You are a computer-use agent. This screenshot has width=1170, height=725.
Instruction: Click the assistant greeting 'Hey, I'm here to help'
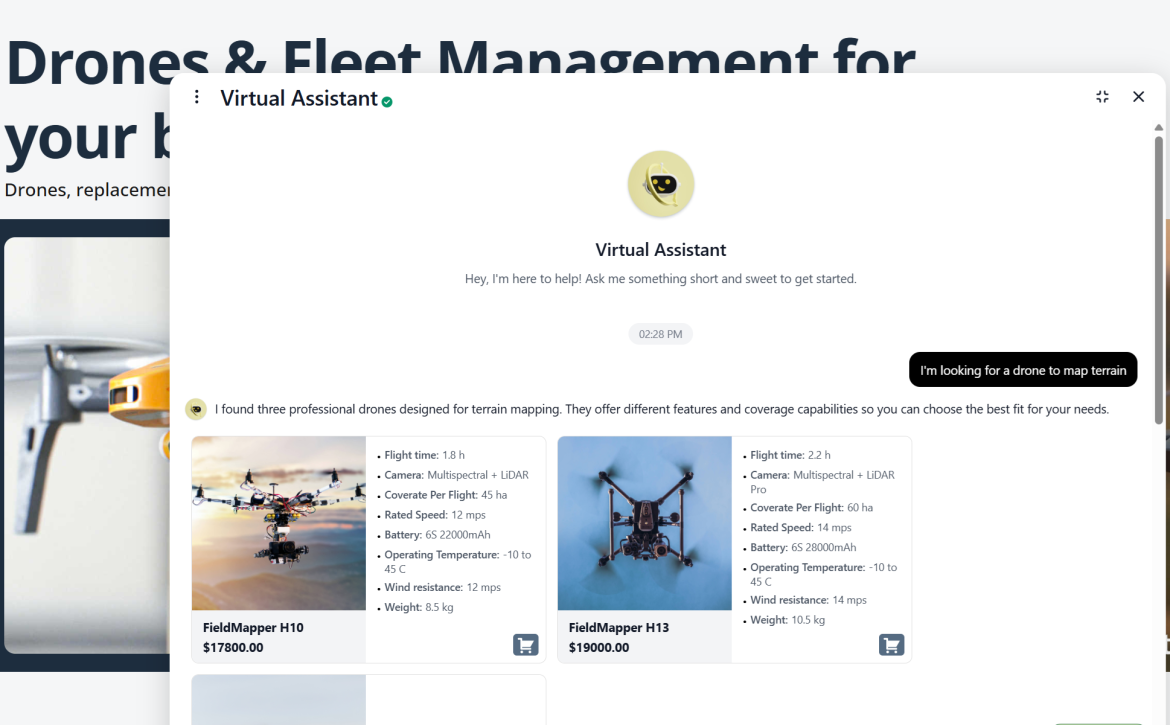pyautogui.click(x=660, y=279)
